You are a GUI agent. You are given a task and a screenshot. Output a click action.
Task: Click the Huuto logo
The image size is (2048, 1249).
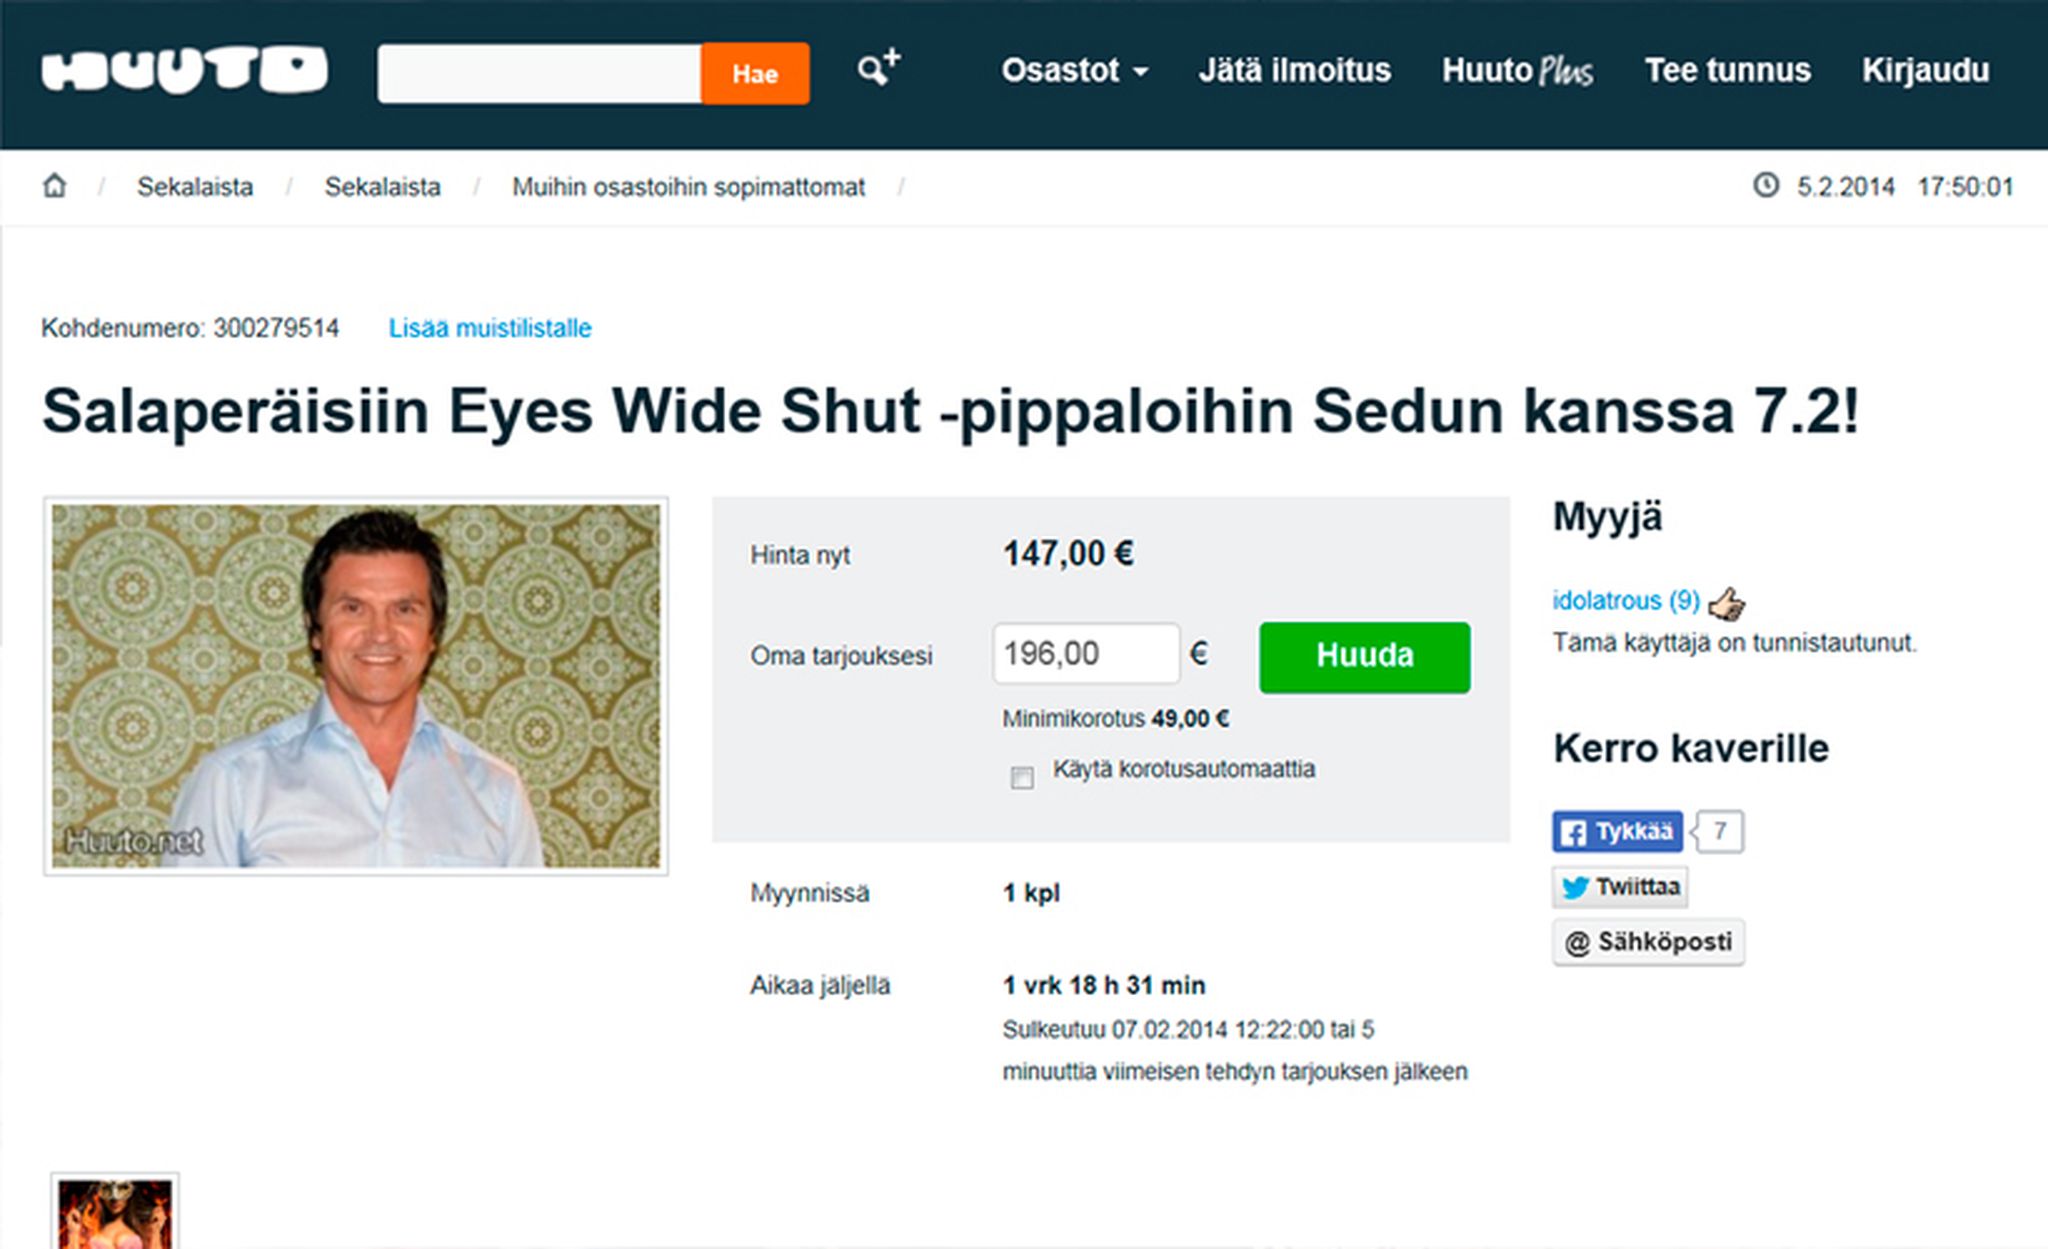[184, 71]
